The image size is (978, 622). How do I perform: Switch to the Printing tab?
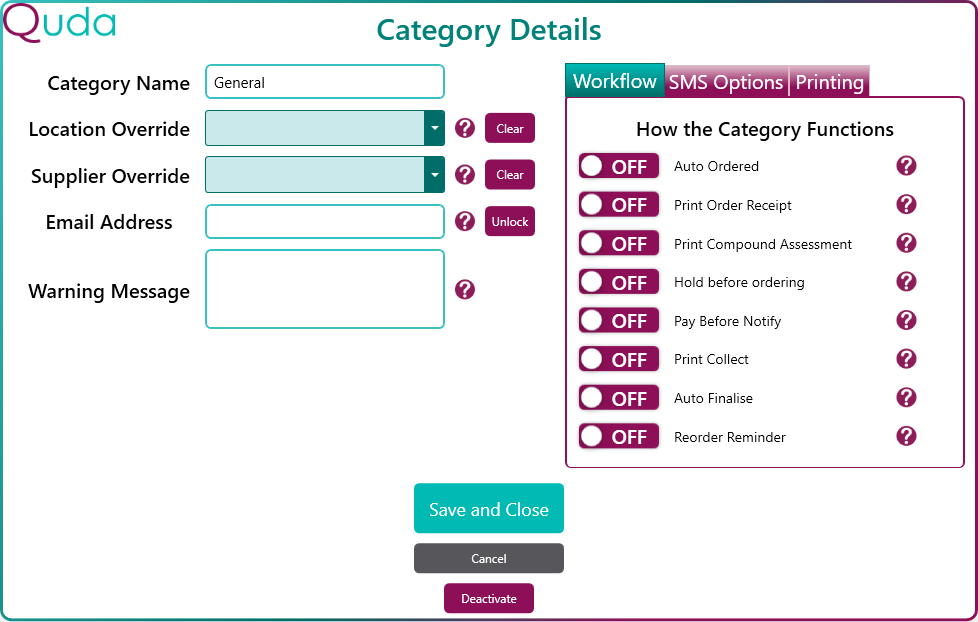(x=830, y=82)
